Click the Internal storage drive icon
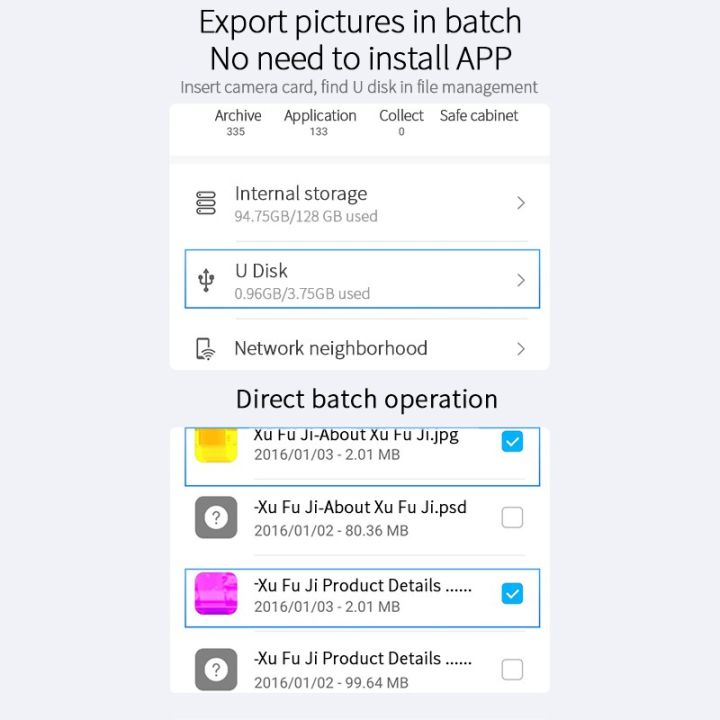The width and height of the screenshot is (720, 720). click(x=206, y=204)
